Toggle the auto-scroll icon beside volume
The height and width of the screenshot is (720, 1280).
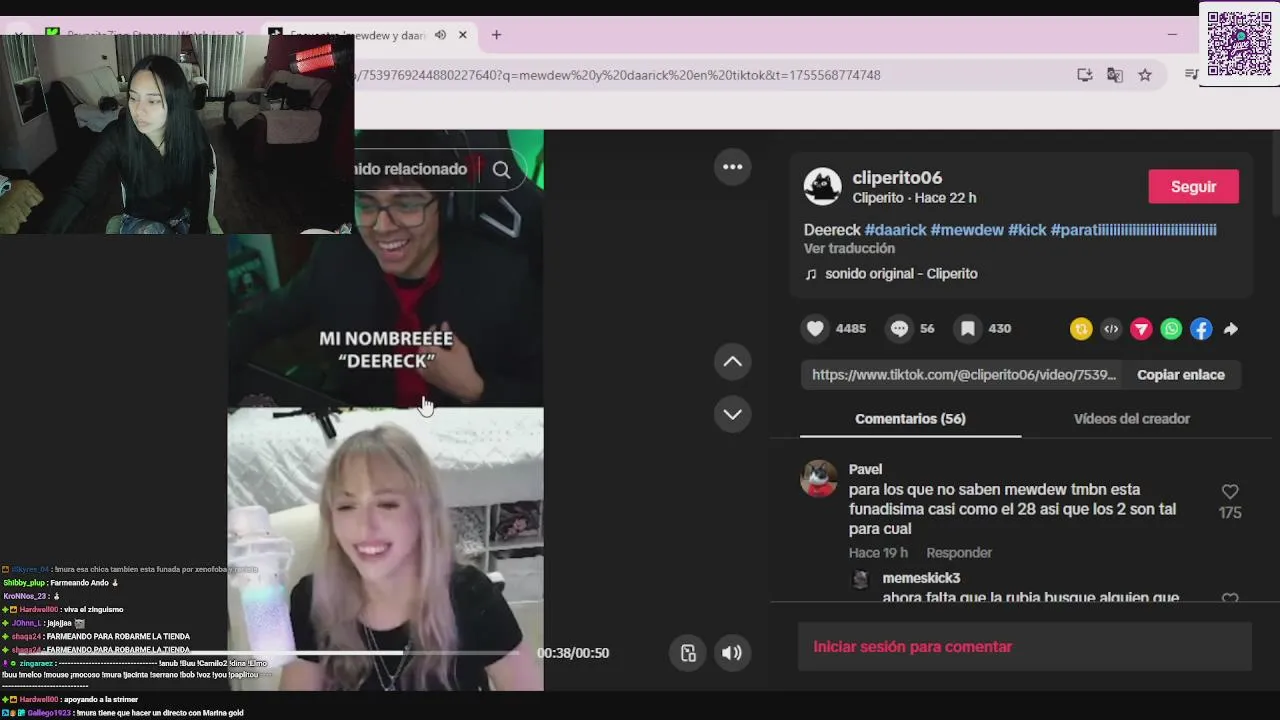688,653
